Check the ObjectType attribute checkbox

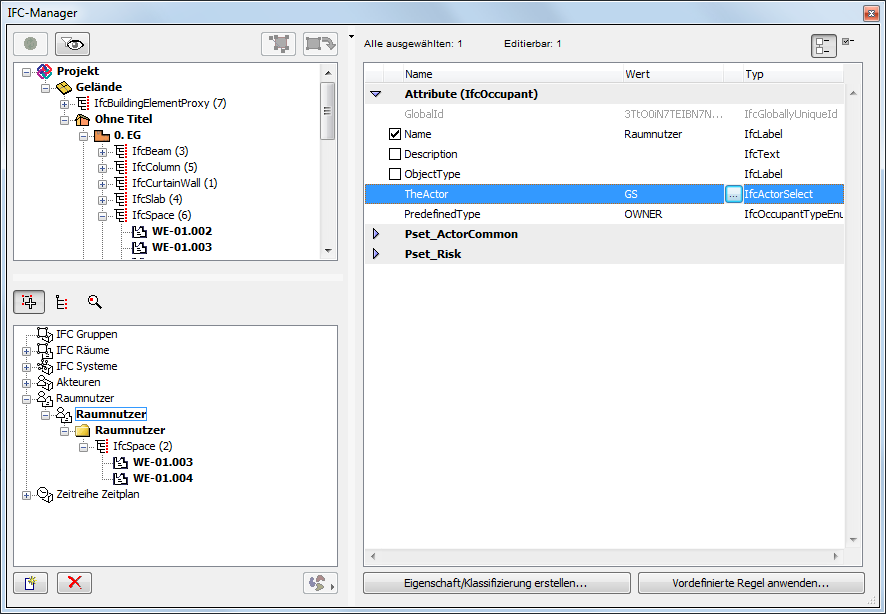click(395, 174)
